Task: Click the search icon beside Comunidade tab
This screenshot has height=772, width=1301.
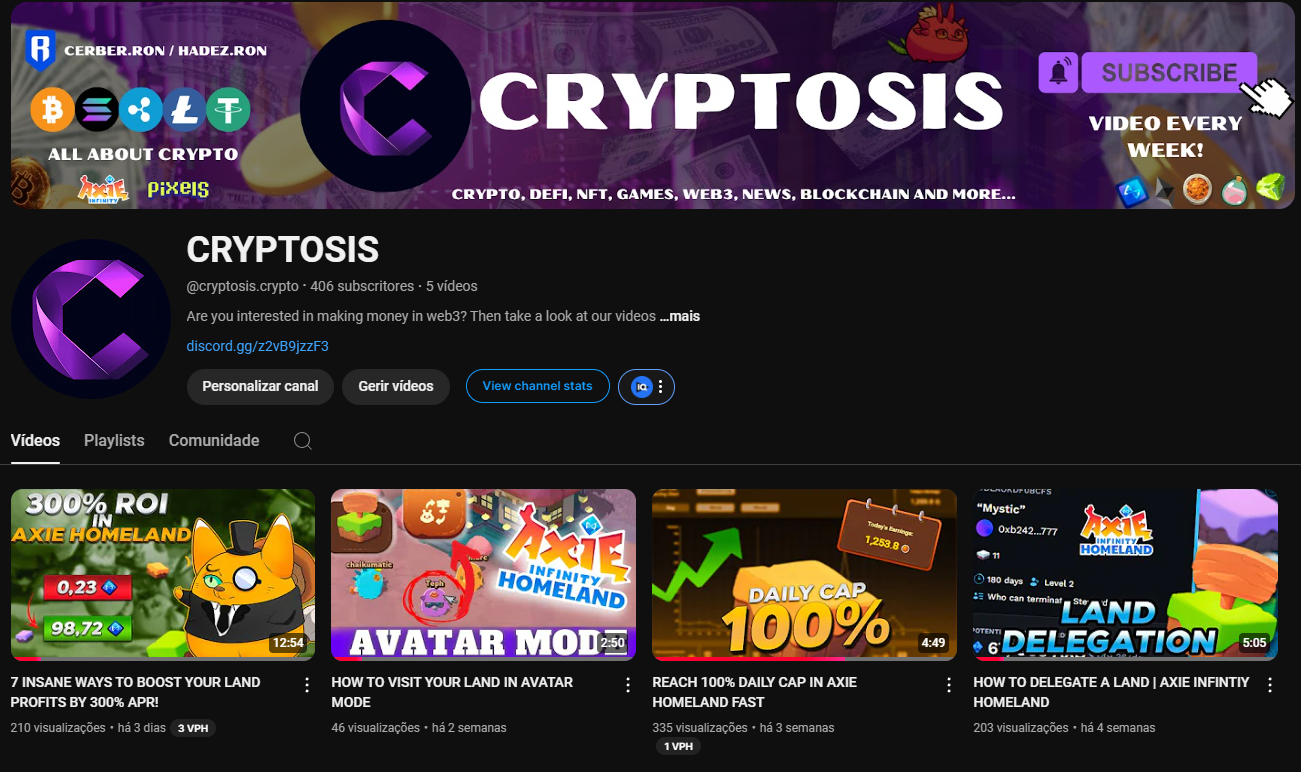Action: coord(303,441)
